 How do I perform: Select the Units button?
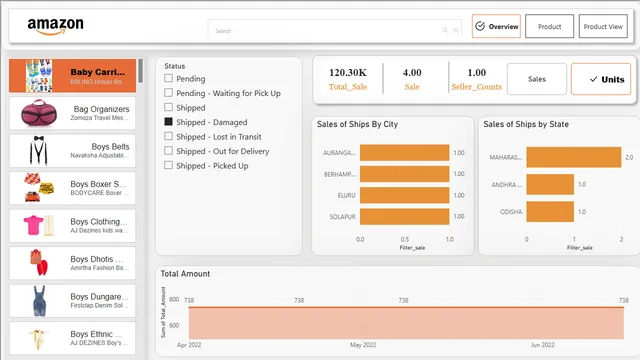pos(601,79)
